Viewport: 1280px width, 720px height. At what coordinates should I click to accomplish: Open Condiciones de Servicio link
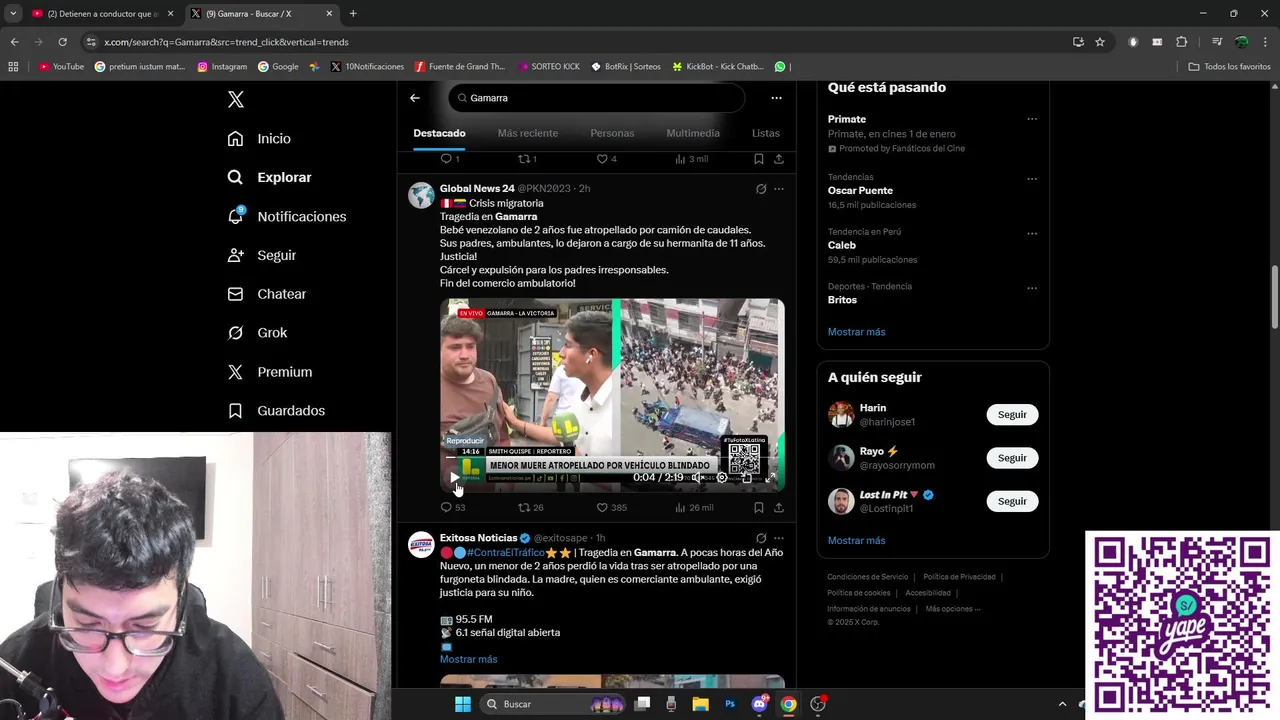point(867,577)
